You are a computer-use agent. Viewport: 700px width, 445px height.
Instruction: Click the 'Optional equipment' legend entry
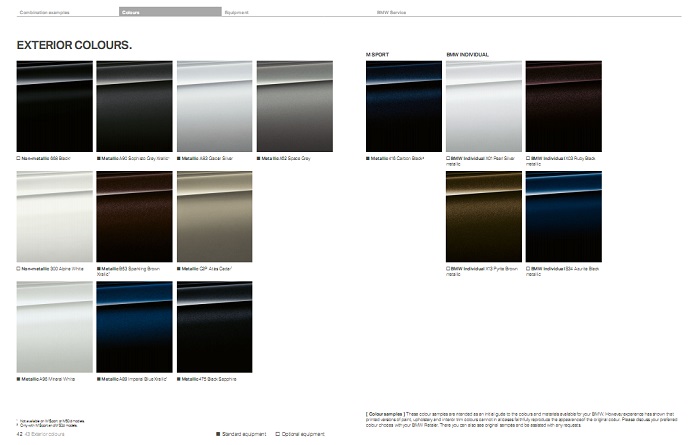point(300,434)
